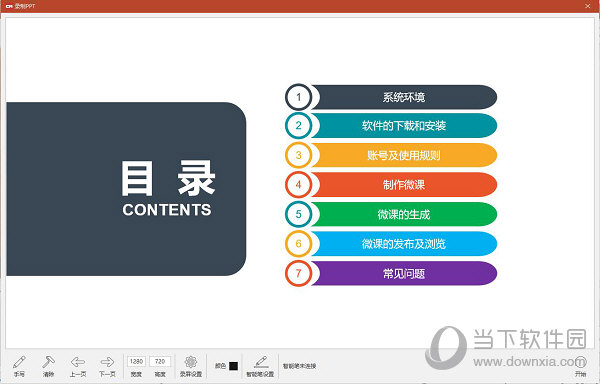Click slide item 3 账号及使用规则
Screen dimensions: 600x384
coord(391,155)
